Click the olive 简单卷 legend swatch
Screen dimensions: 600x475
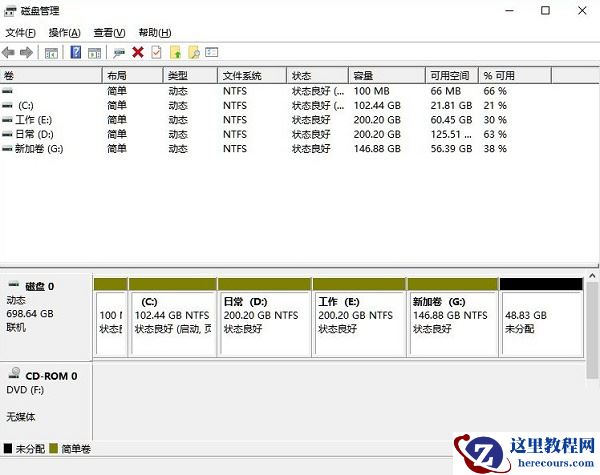tap(54, 448)
